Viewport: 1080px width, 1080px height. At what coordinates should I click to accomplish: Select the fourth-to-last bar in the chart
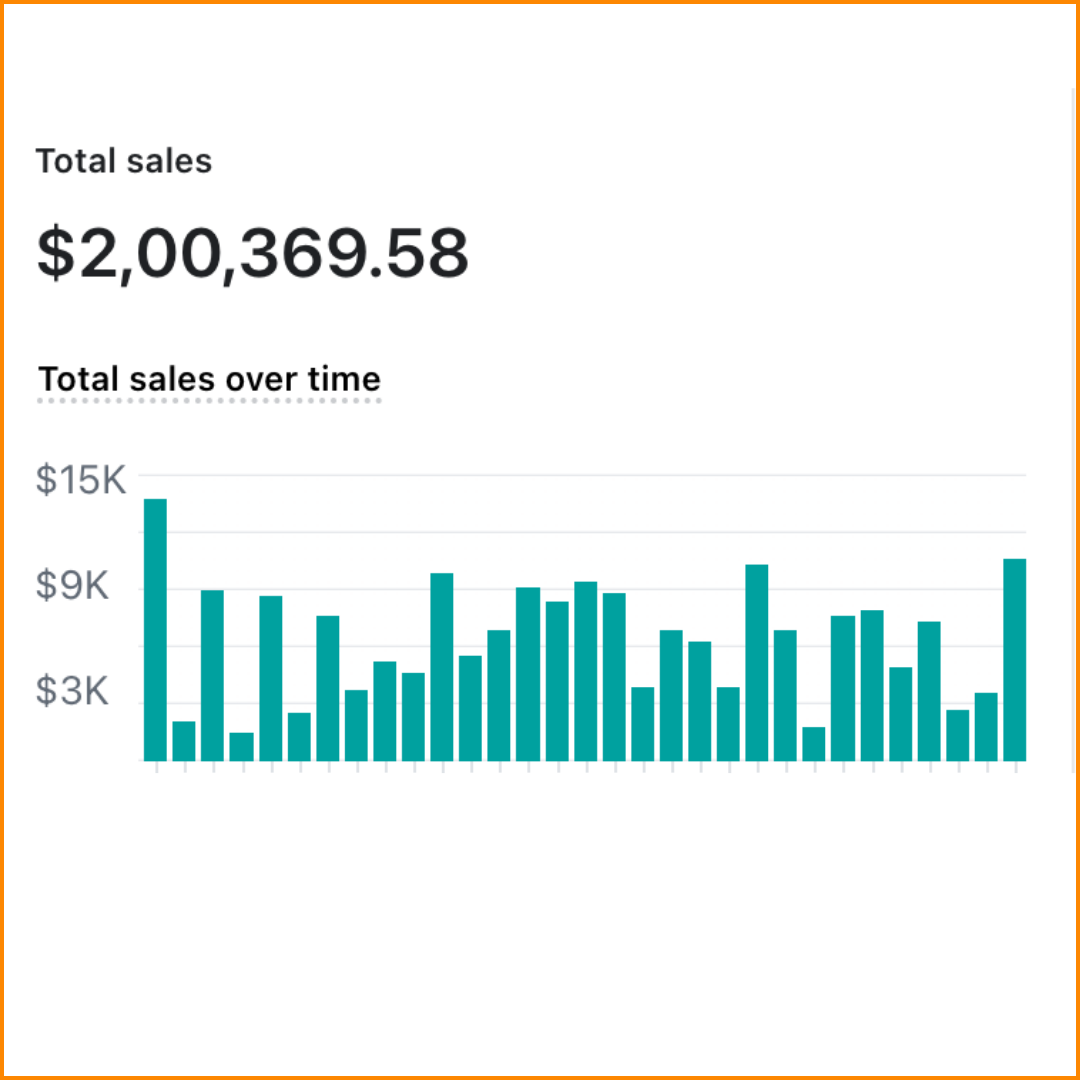(929, 691)
